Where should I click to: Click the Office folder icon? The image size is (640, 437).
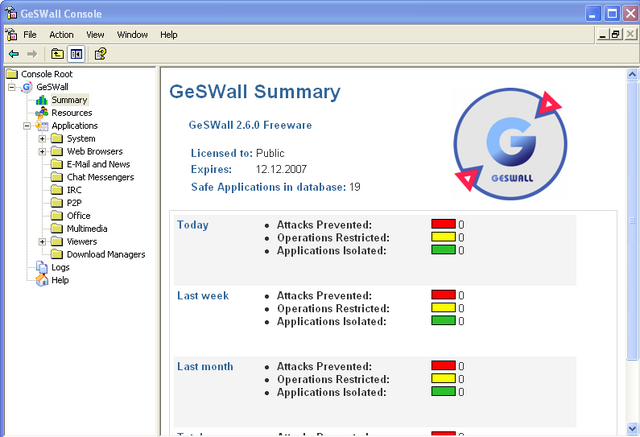pos(57,215)
